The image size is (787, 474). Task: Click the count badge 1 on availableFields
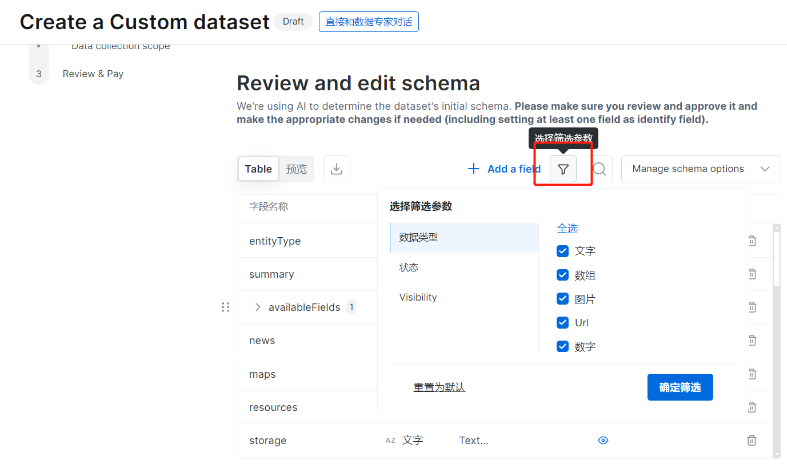[351, 307]
